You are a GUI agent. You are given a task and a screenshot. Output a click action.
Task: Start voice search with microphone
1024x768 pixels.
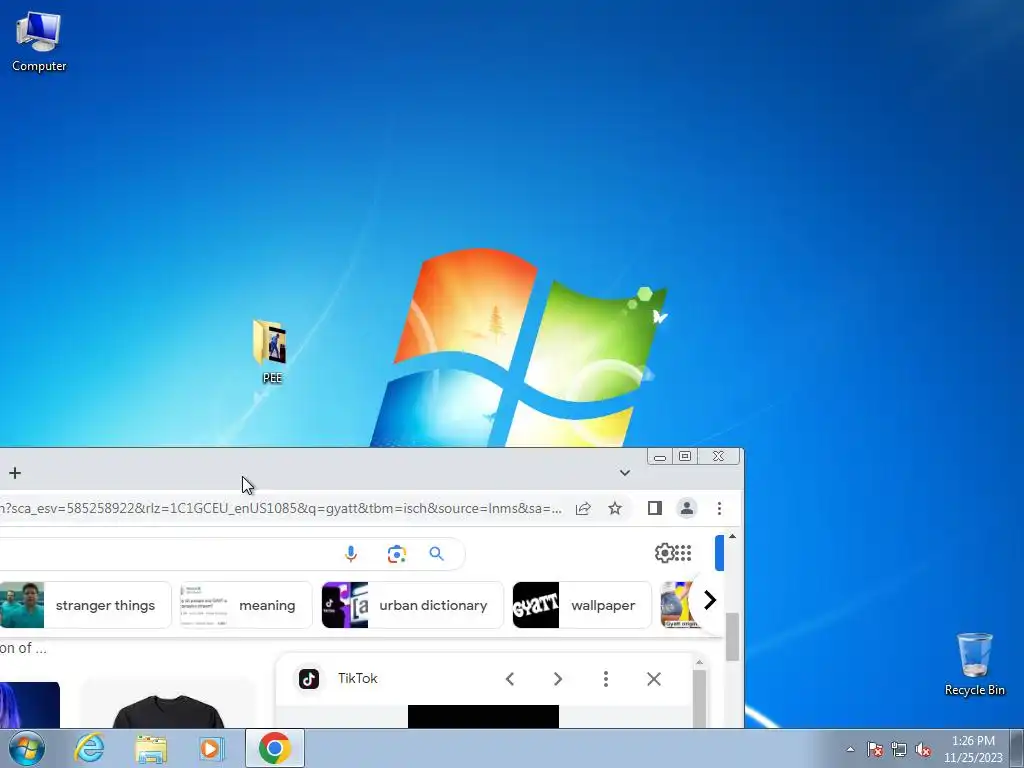click(x=351, y=554)
